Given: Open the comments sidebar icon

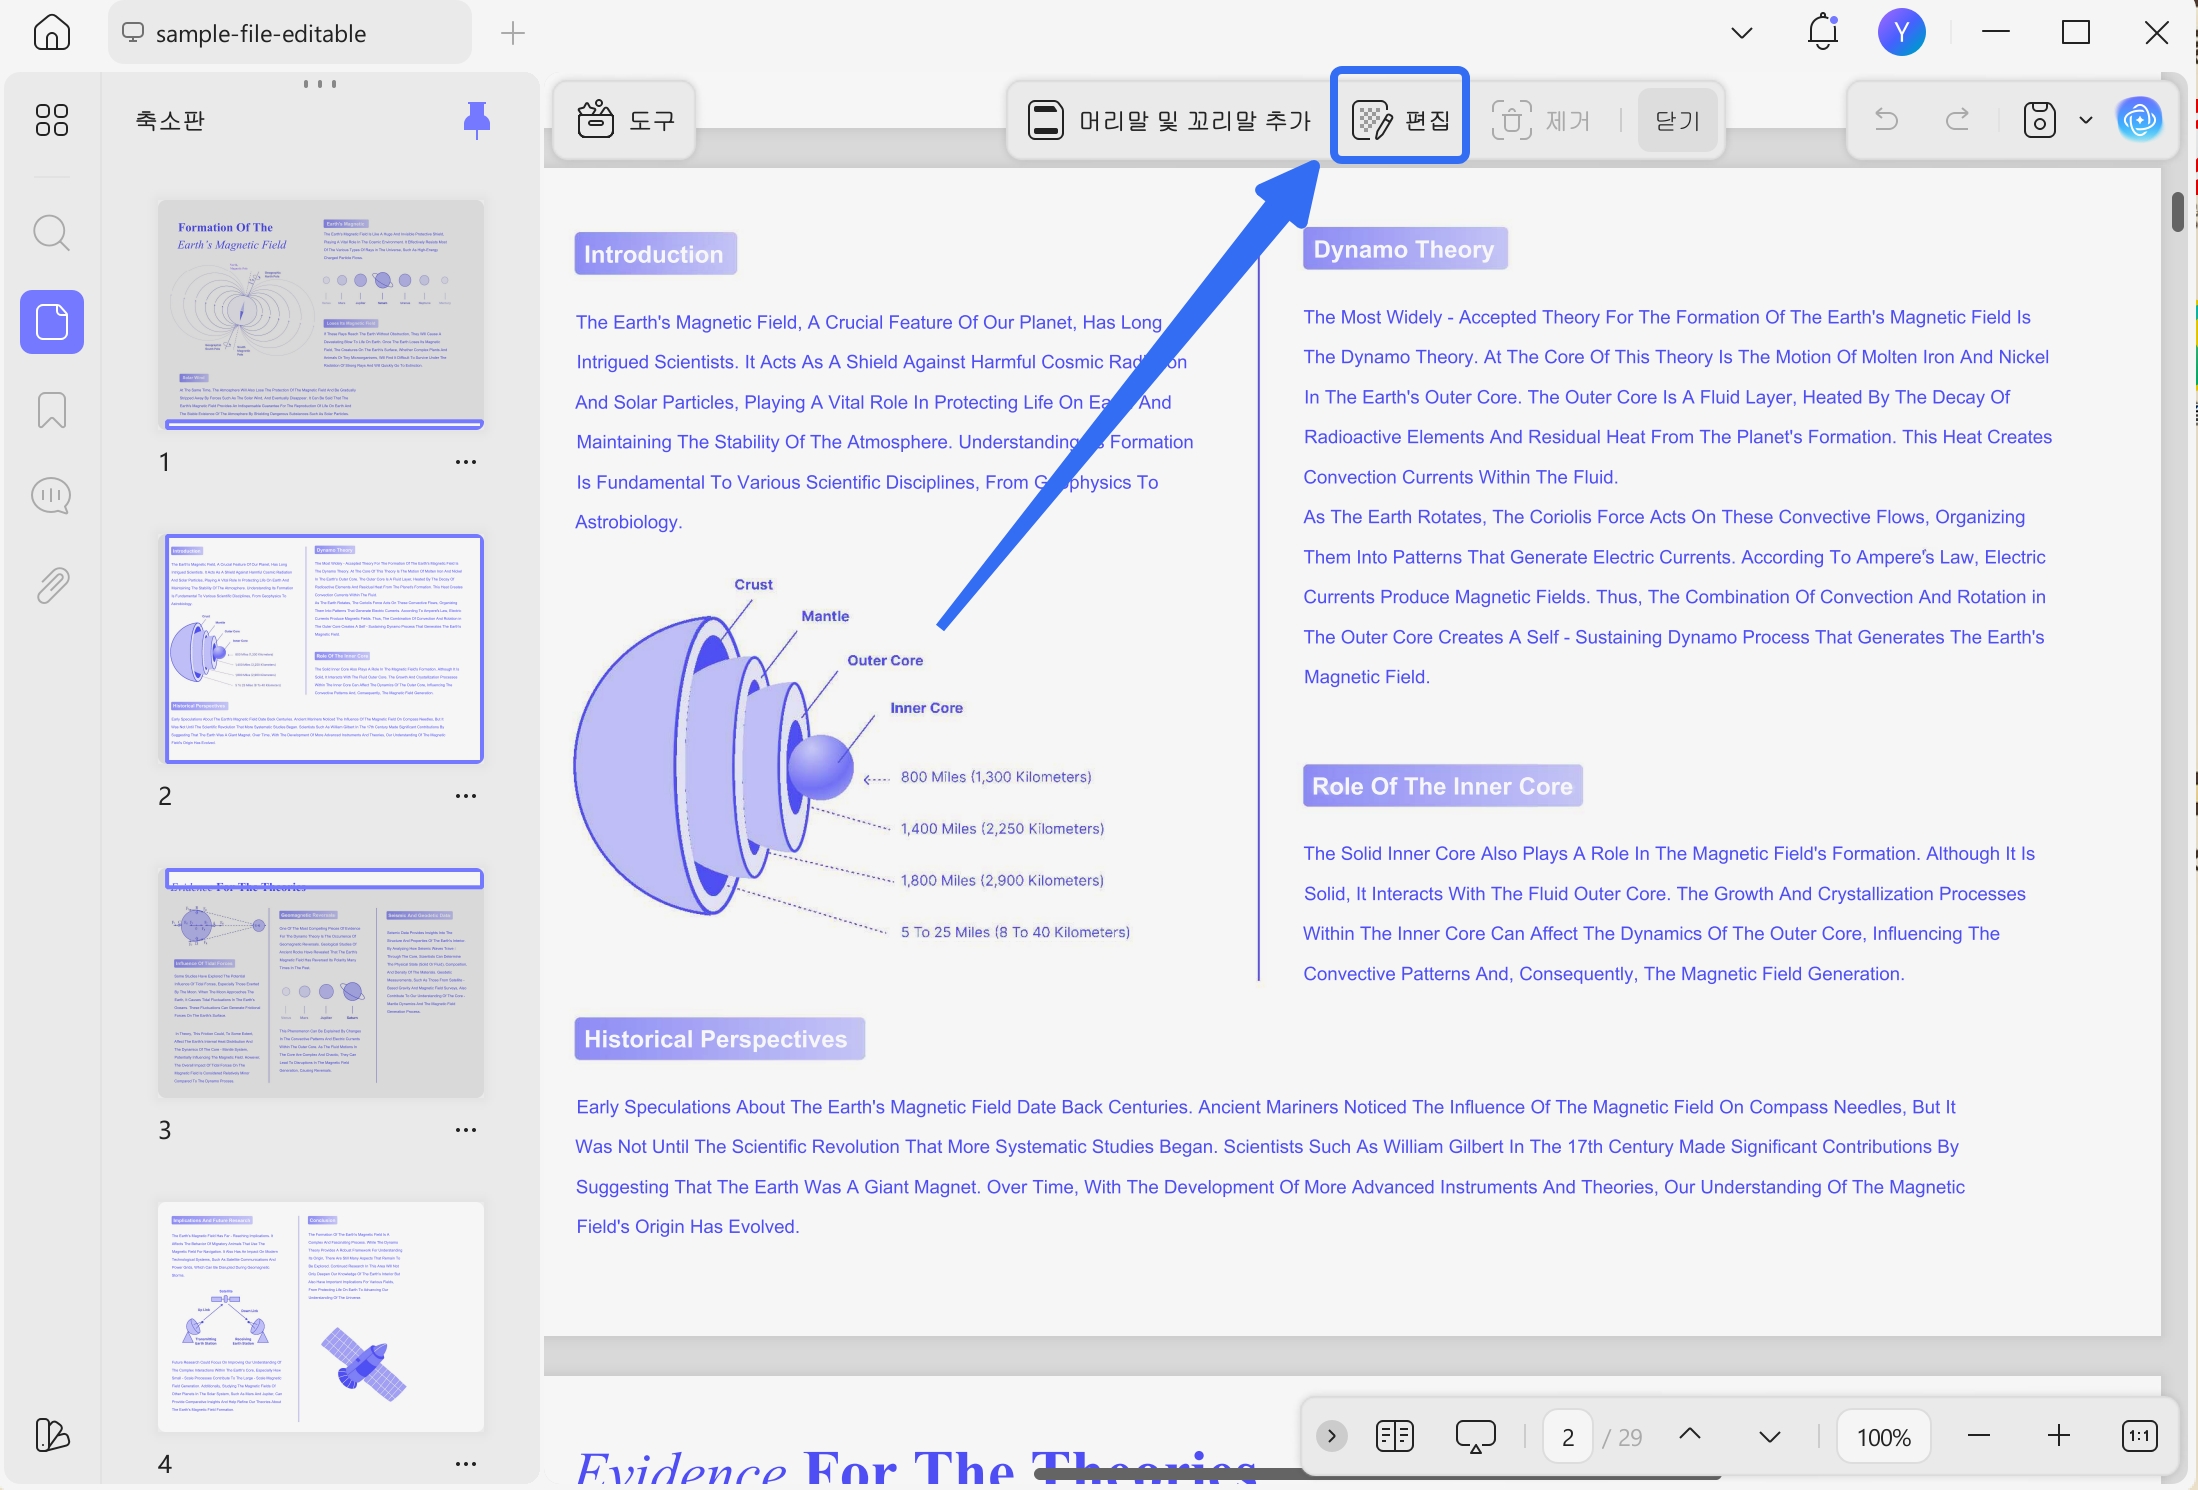Looking at the screenshot, I should coord(52,496).
